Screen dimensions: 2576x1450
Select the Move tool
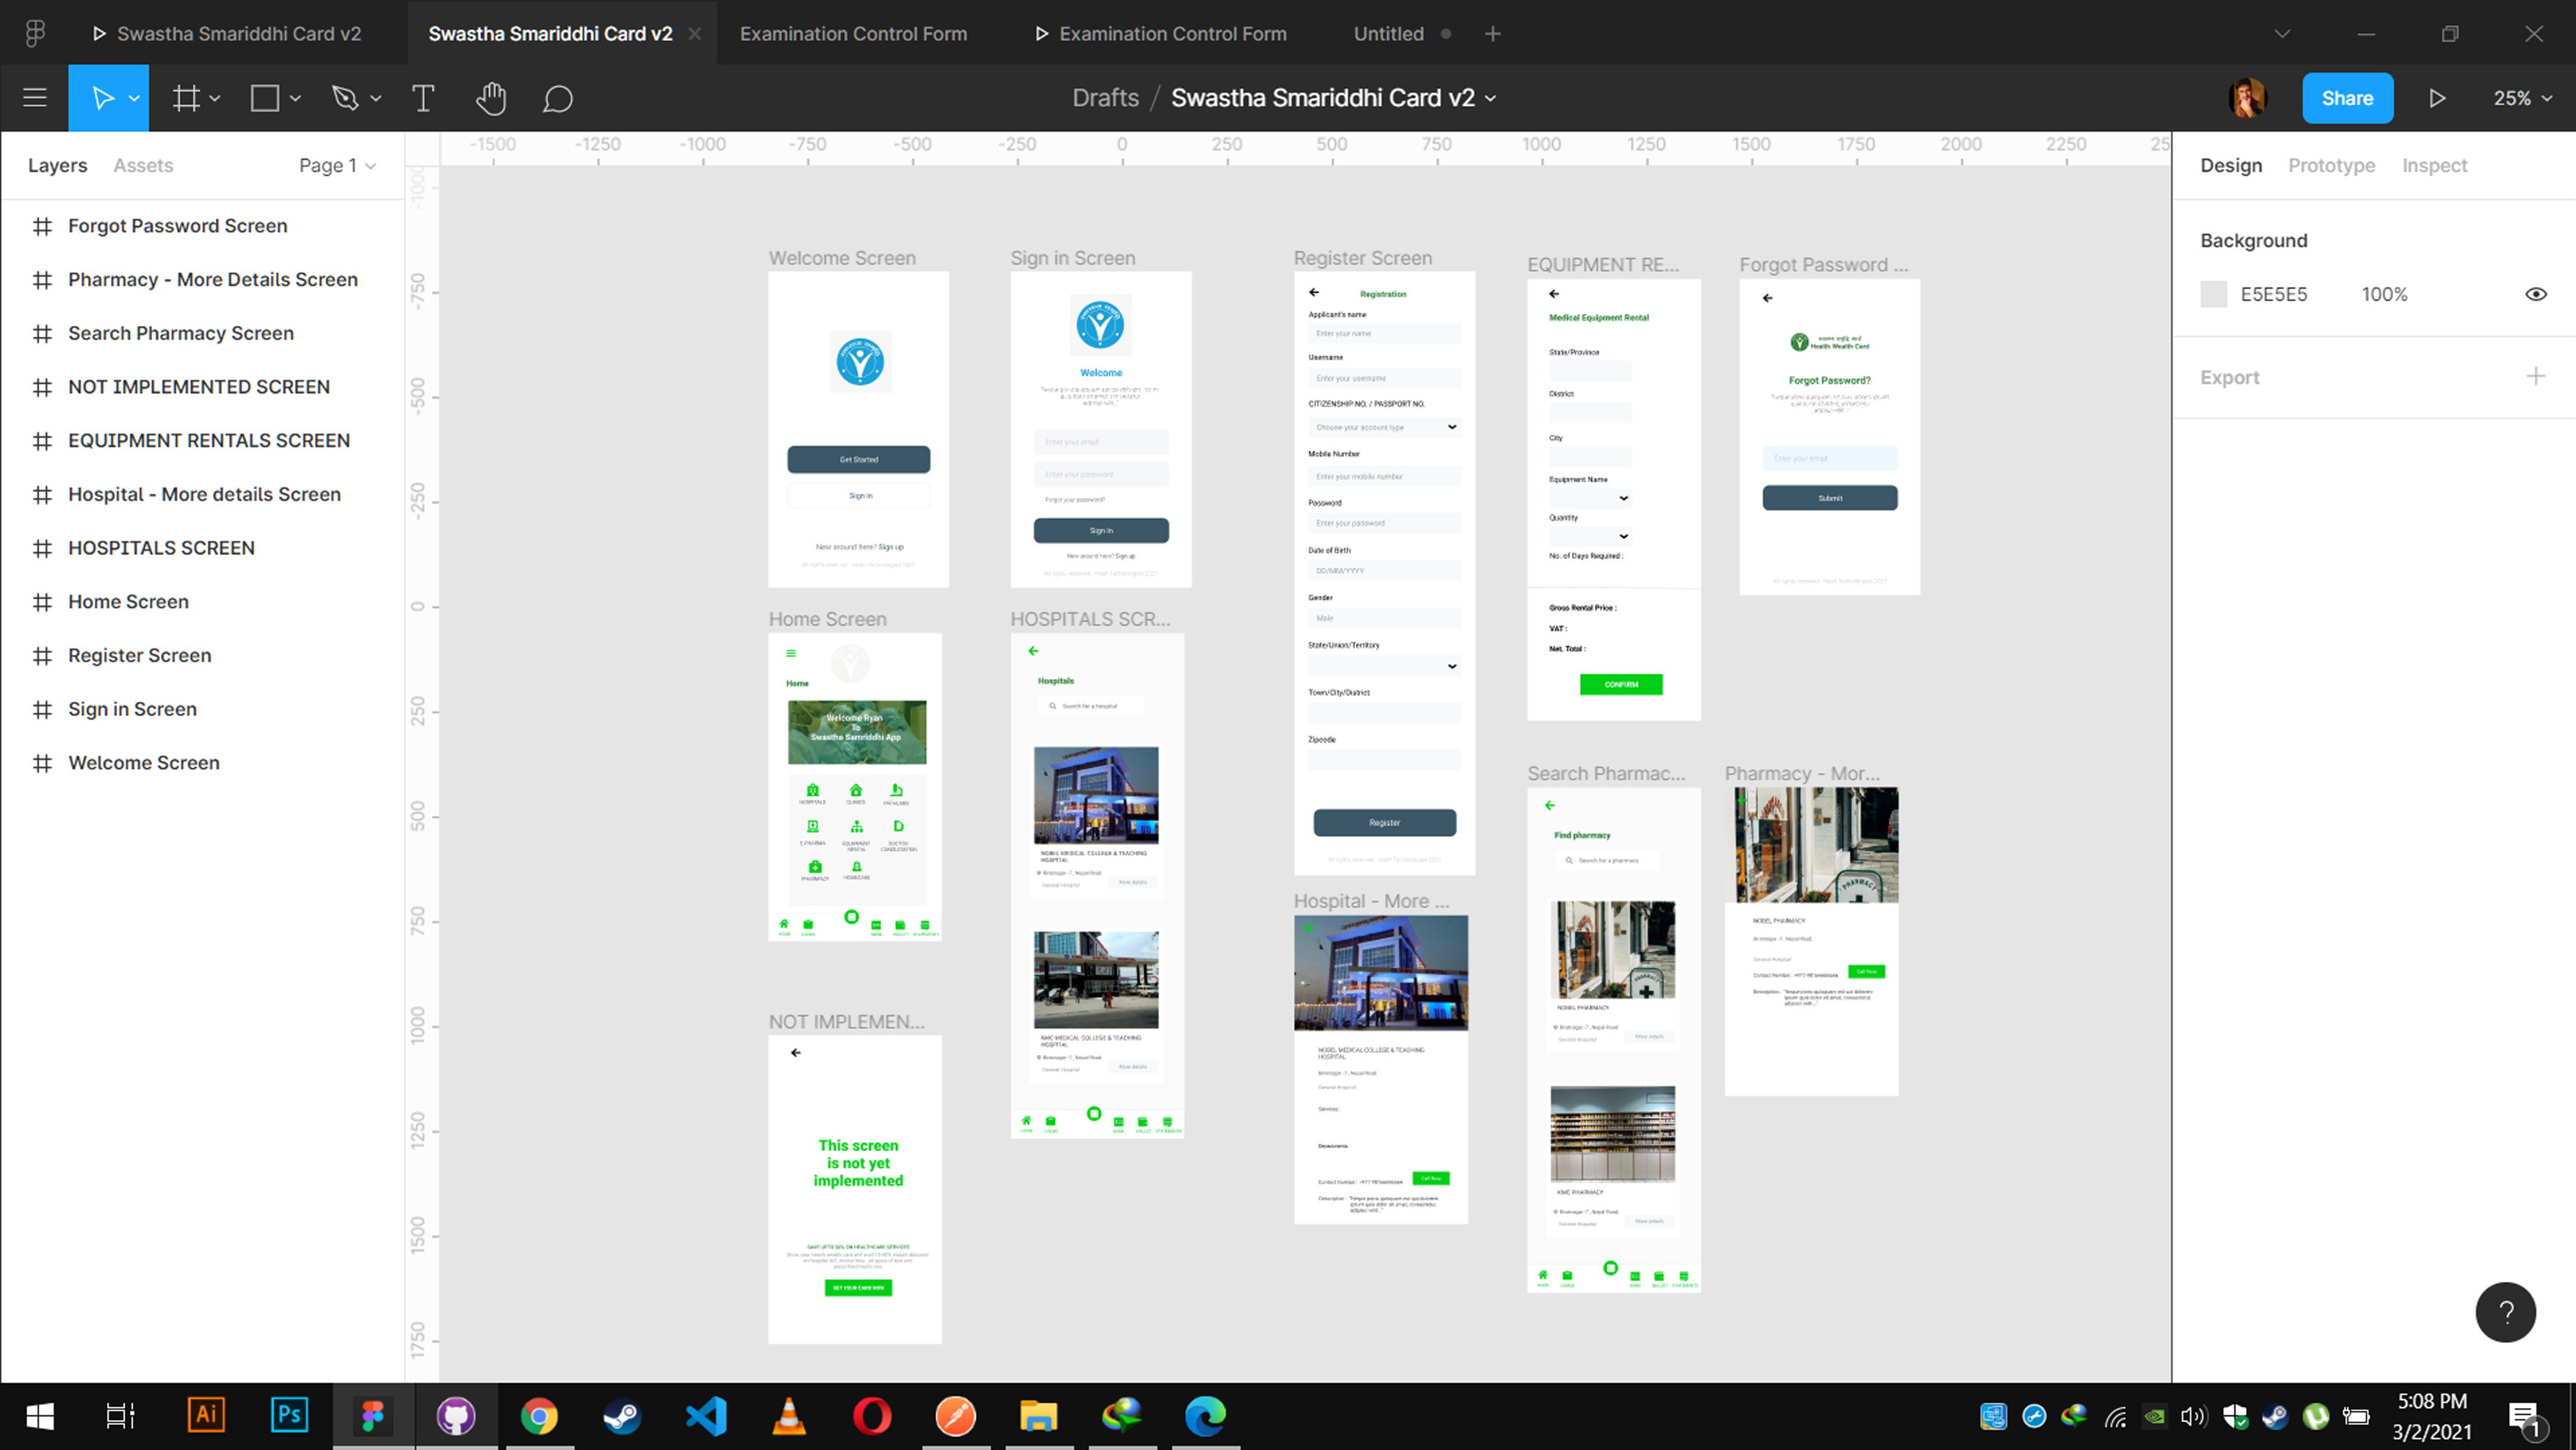pos(102,98)
